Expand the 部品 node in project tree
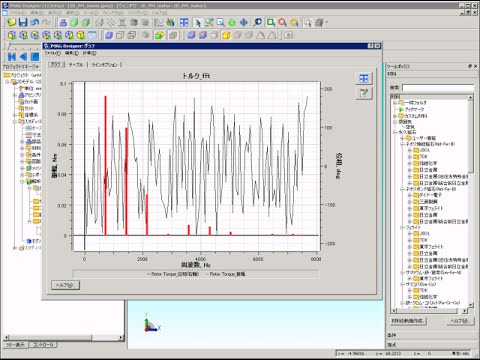The image size is (480, 360). (x=22, y=141)
